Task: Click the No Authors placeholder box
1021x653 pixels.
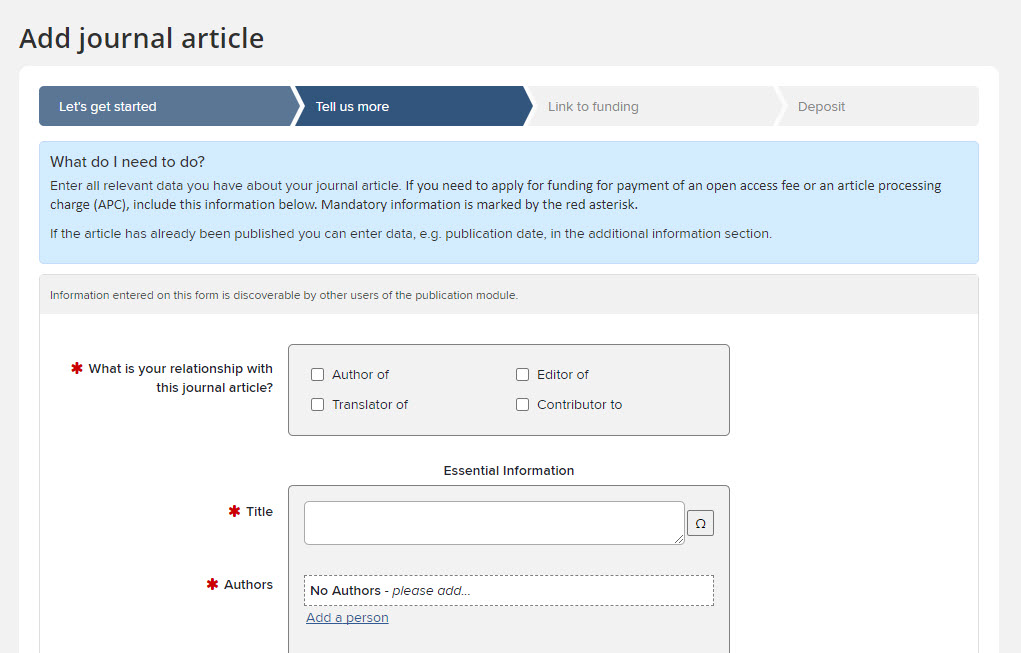Action: 508,590
